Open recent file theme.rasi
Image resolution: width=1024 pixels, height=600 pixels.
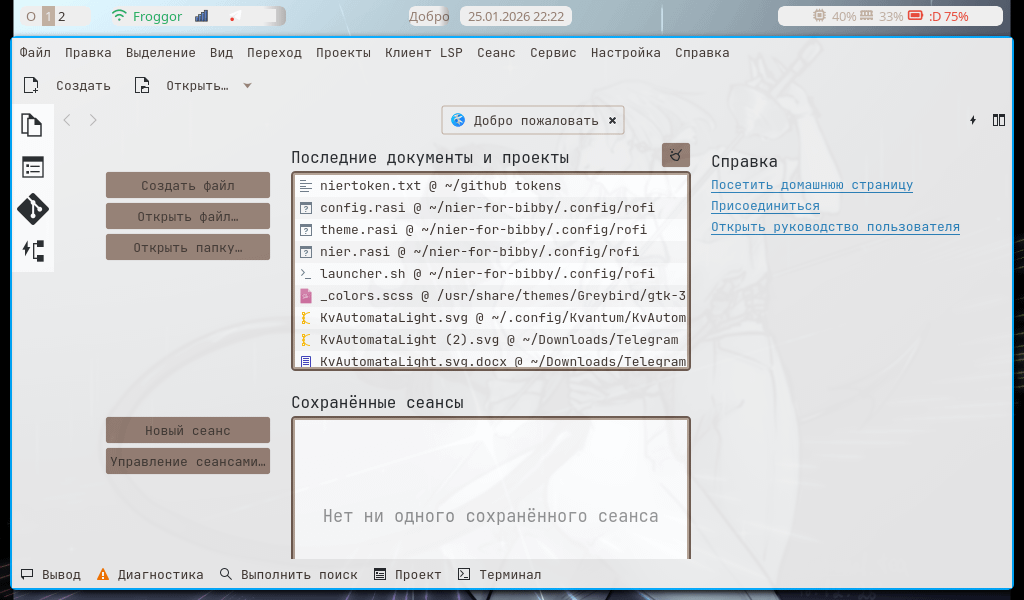[x=491, y=230]
